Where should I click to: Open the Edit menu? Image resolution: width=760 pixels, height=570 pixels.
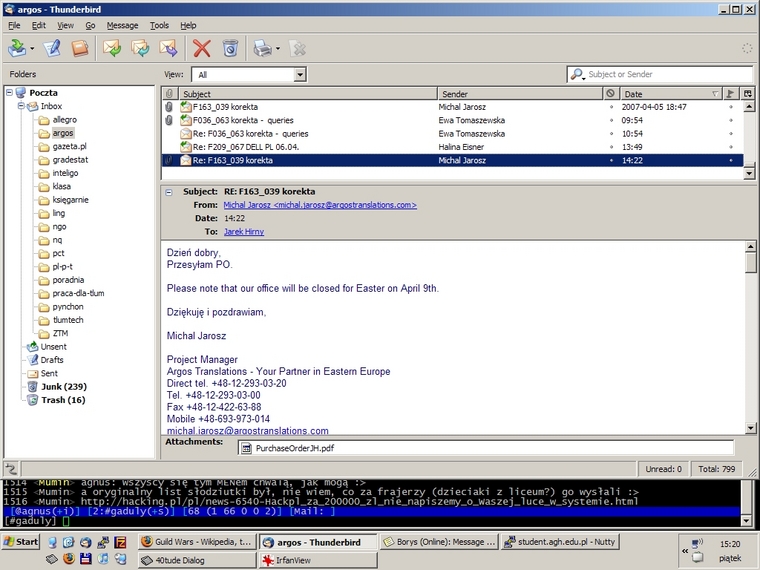pos(39,25)
